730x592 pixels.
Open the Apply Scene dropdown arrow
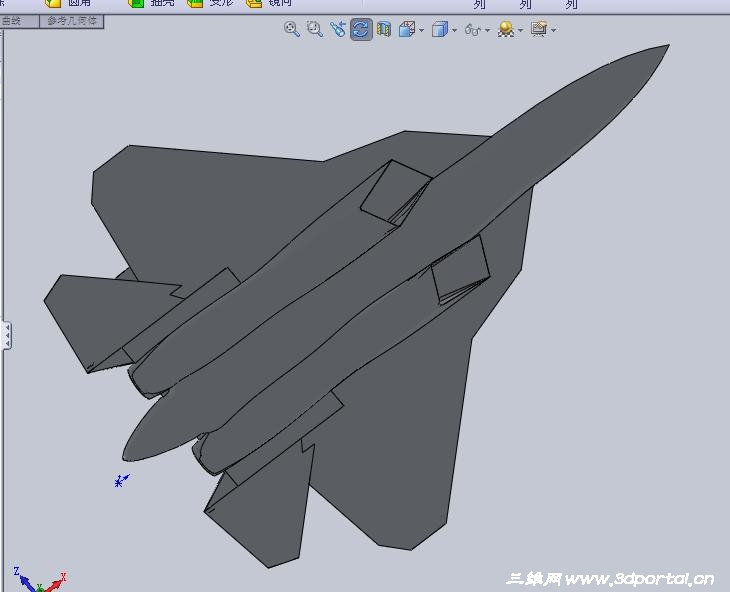tap(520, 30)
